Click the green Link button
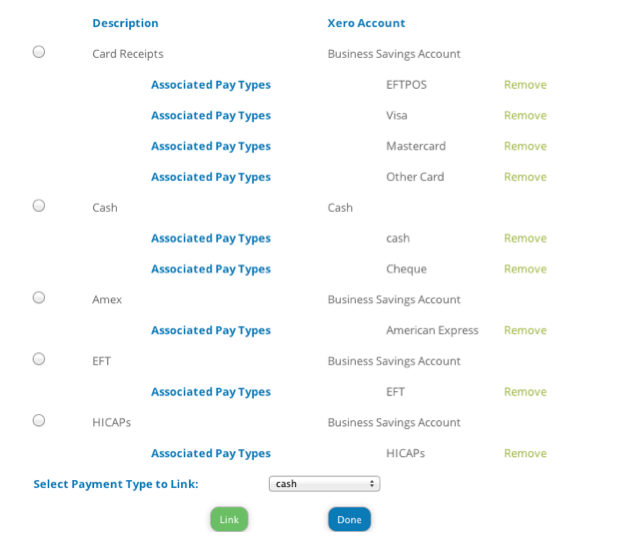 point(229,519)
